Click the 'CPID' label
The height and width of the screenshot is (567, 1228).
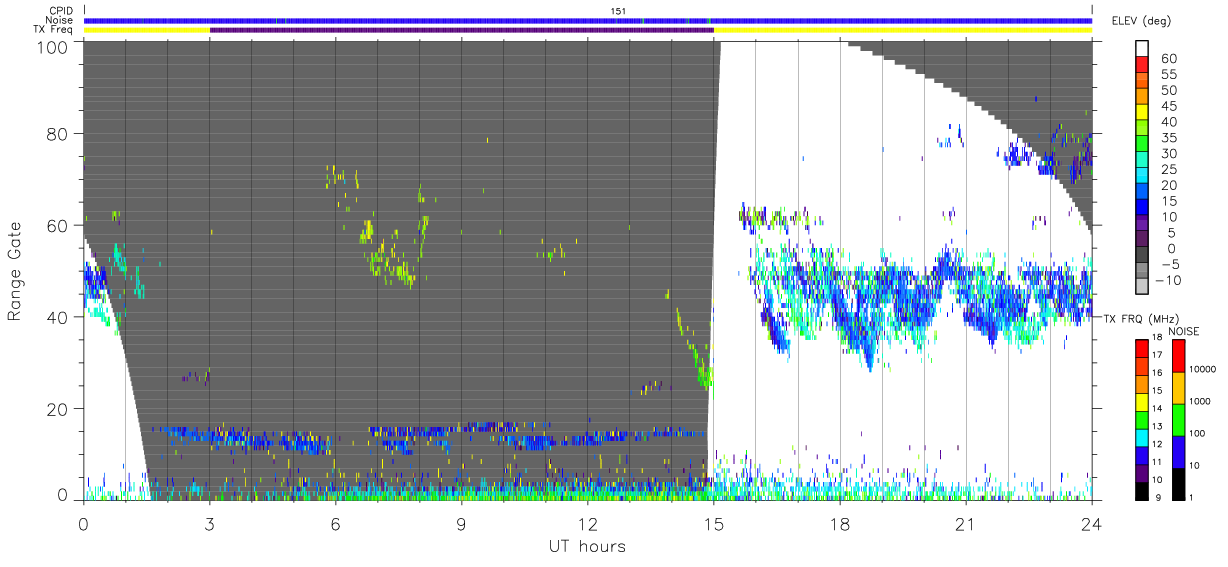pos(61,11)
